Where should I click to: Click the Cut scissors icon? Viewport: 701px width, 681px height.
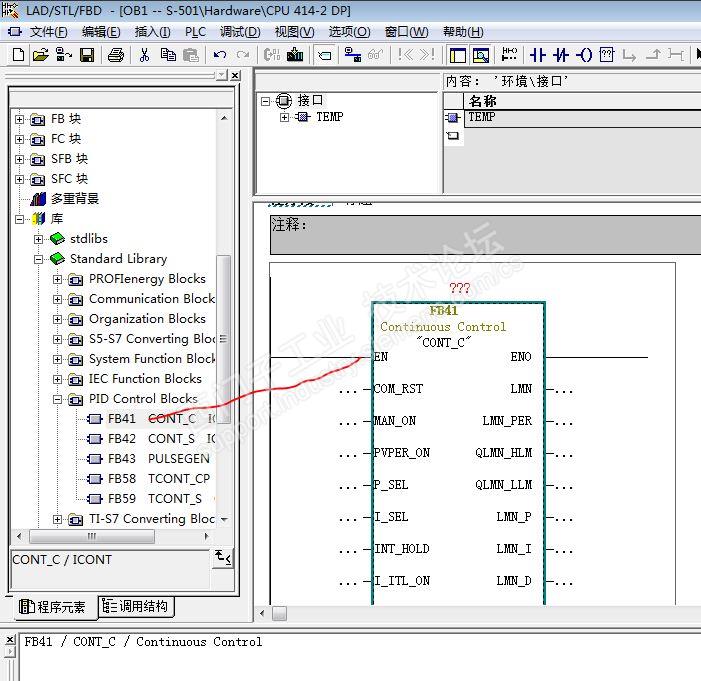click(144, 55)
